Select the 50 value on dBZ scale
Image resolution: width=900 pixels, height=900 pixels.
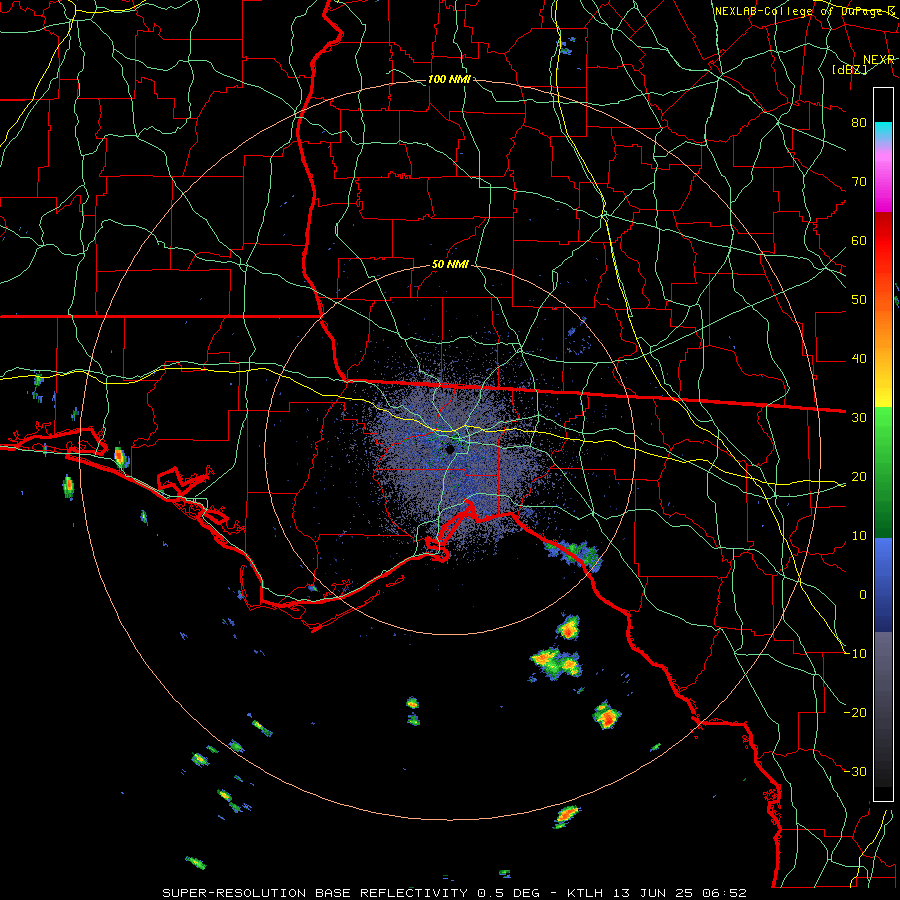pyautogui.click(x=859, y=300)
